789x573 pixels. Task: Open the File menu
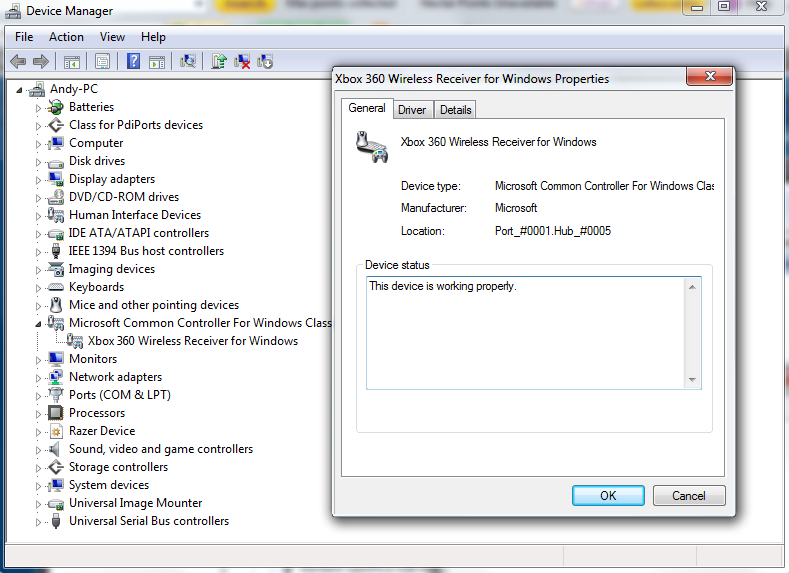(24, 37)
